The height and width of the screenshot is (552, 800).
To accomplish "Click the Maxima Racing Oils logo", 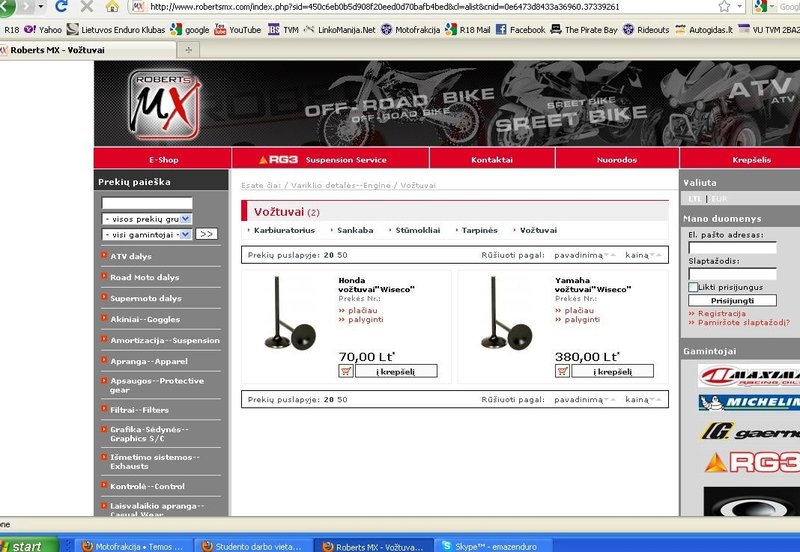I will pos(748,376).
